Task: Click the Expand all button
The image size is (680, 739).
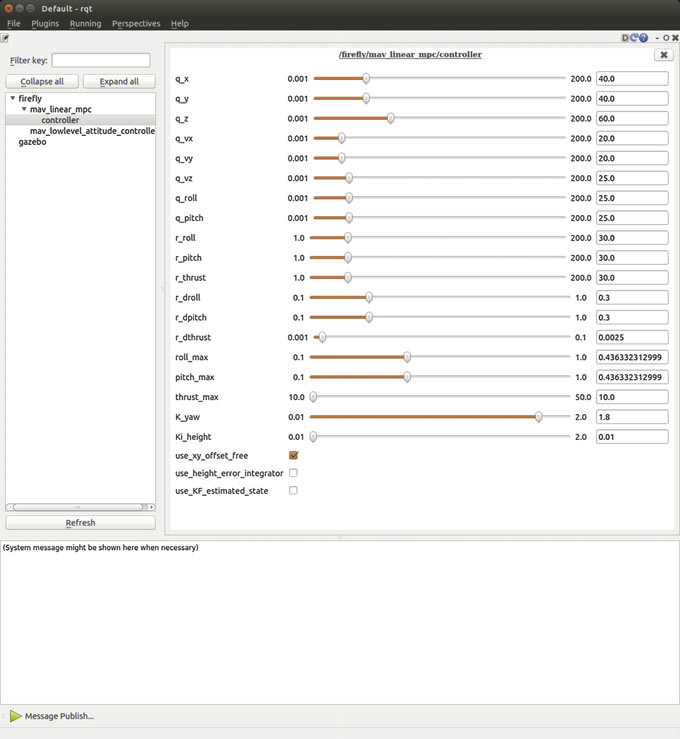Action: coord(119,82)
